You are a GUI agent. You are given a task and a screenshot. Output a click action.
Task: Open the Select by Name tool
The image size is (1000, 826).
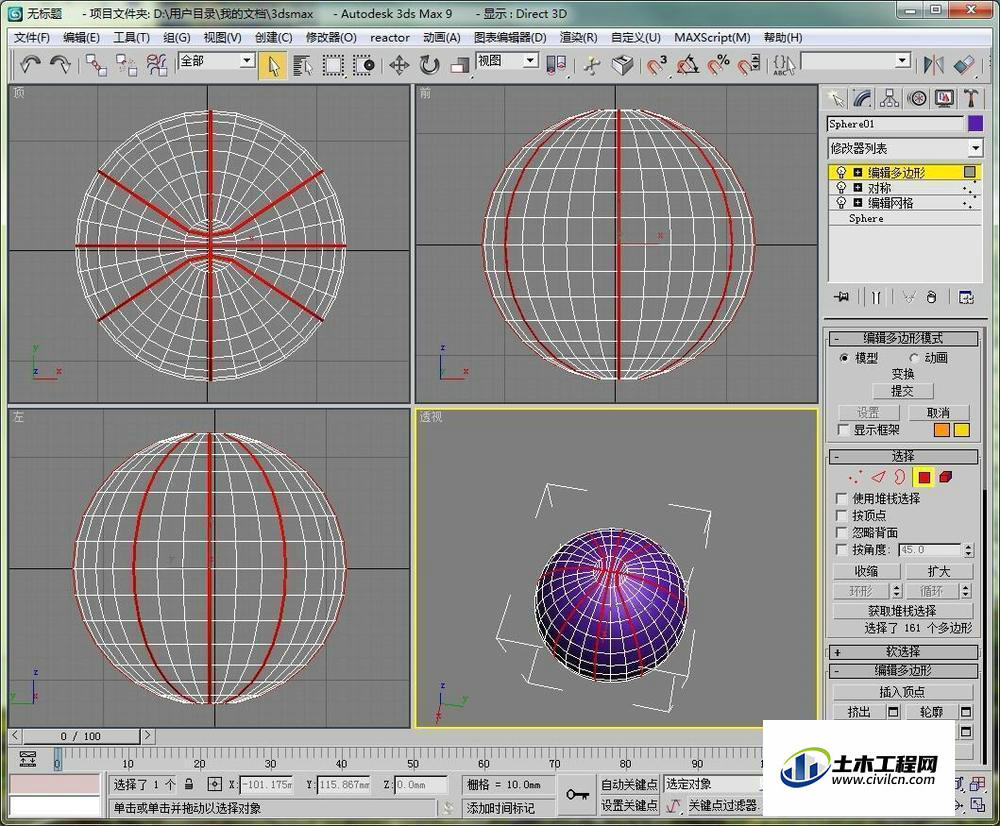pos(303,65)
